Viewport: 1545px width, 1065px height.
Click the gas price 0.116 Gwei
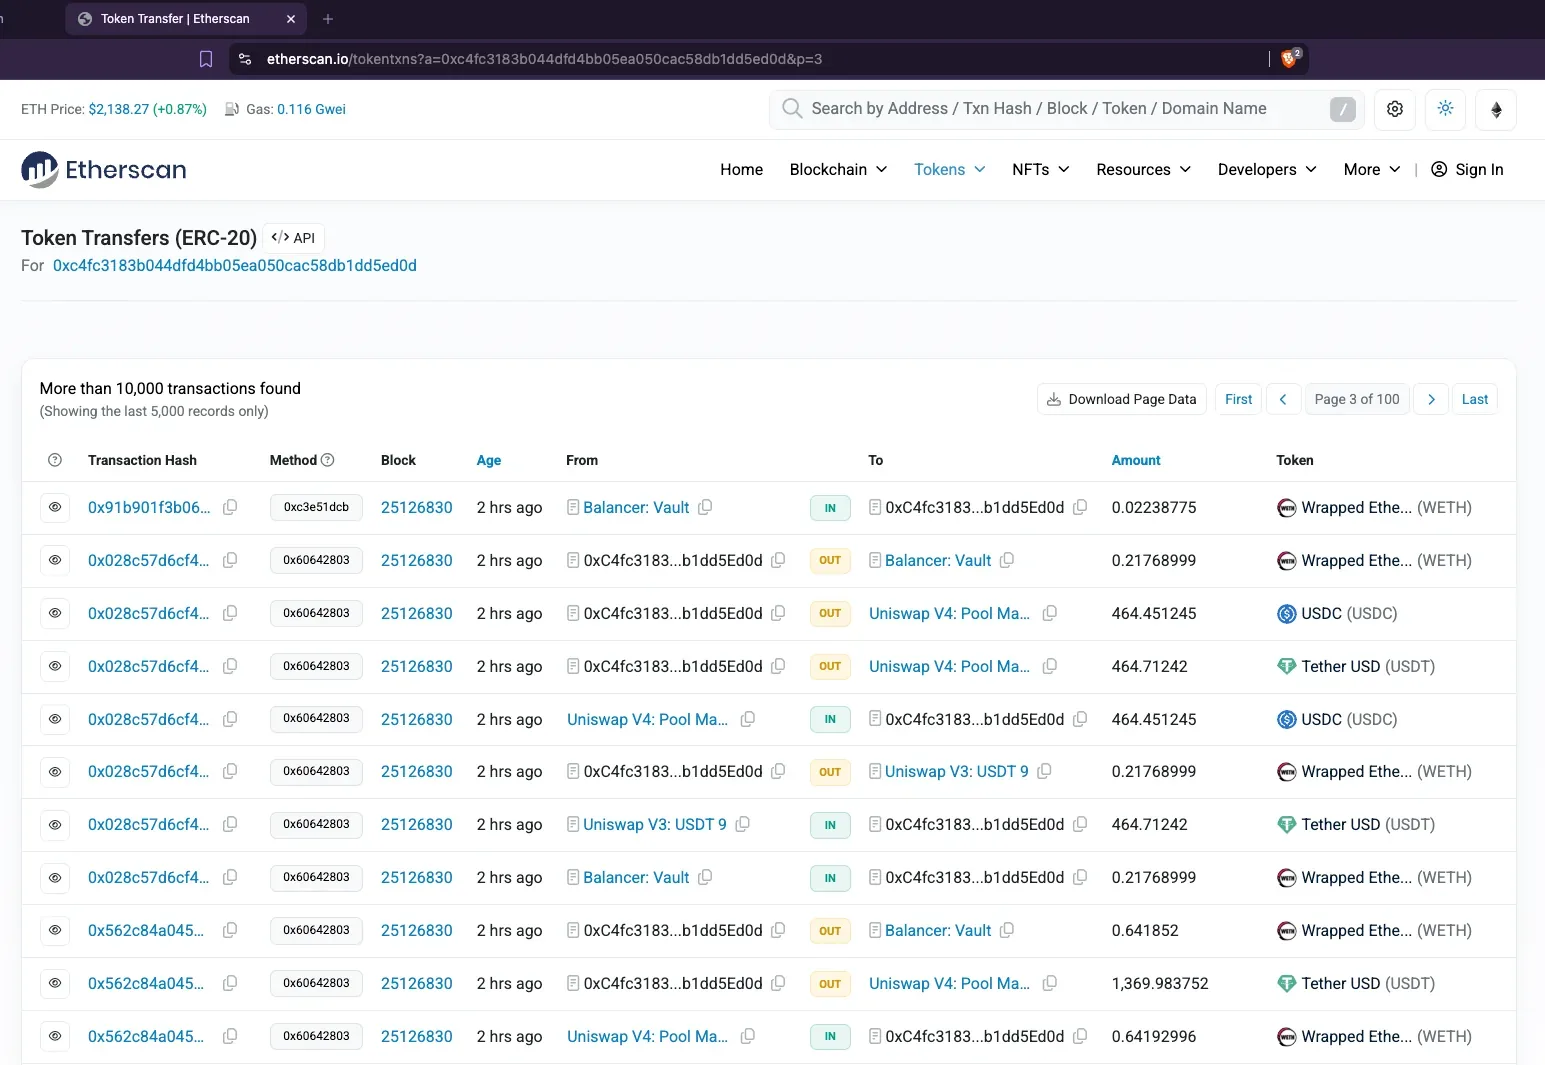[311, 109]
